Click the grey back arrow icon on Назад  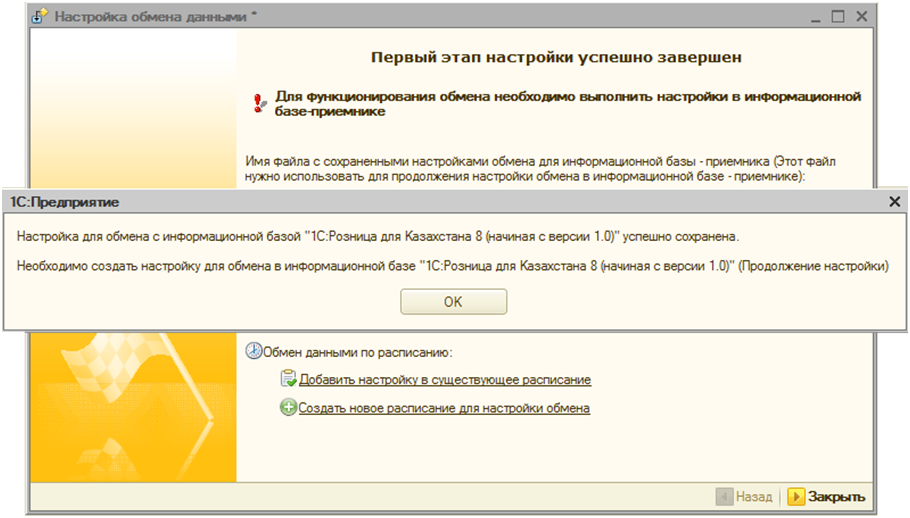coord(724,496)
